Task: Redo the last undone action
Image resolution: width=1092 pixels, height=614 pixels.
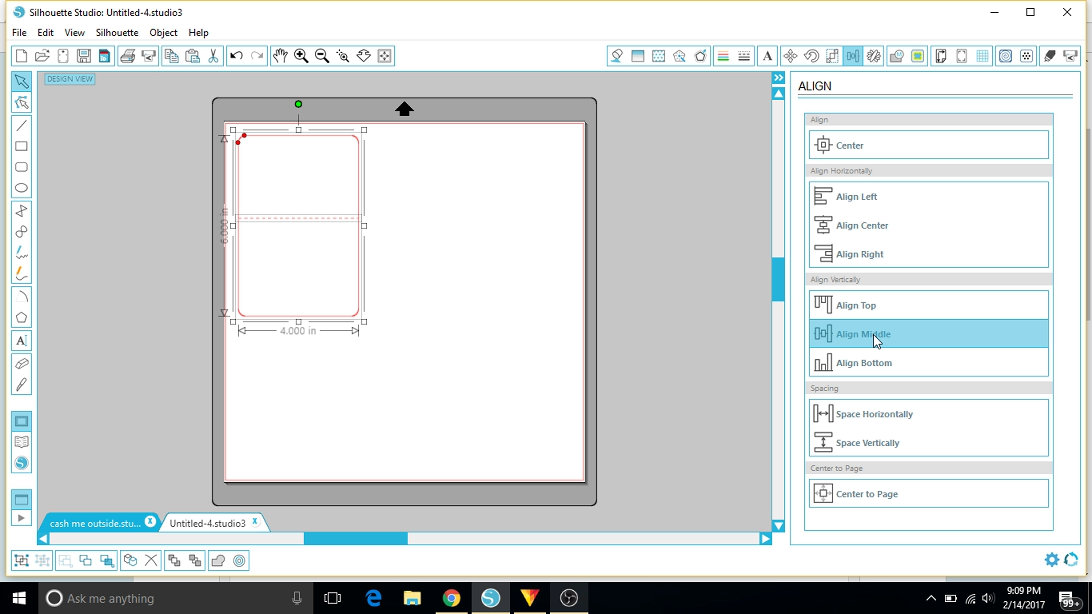Action: pyautogui.click(x=257, y=56)
